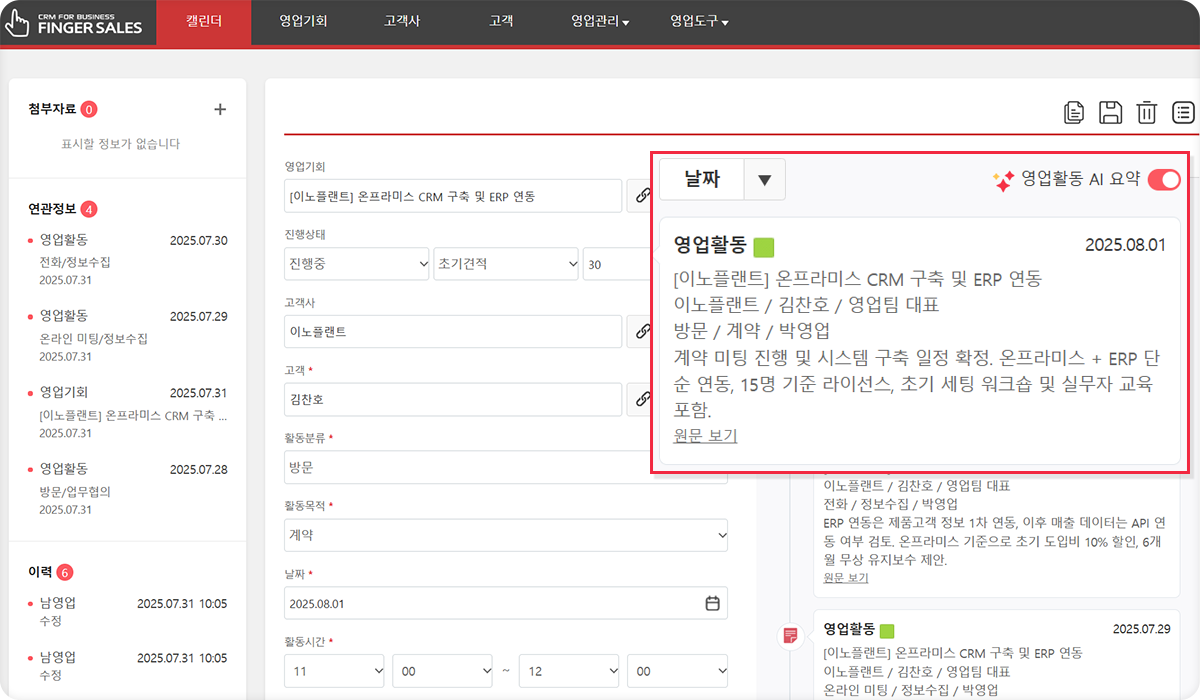Click the 방문 / 계약 / 박영업 line

pyautogui.click(x=752, y=330)
